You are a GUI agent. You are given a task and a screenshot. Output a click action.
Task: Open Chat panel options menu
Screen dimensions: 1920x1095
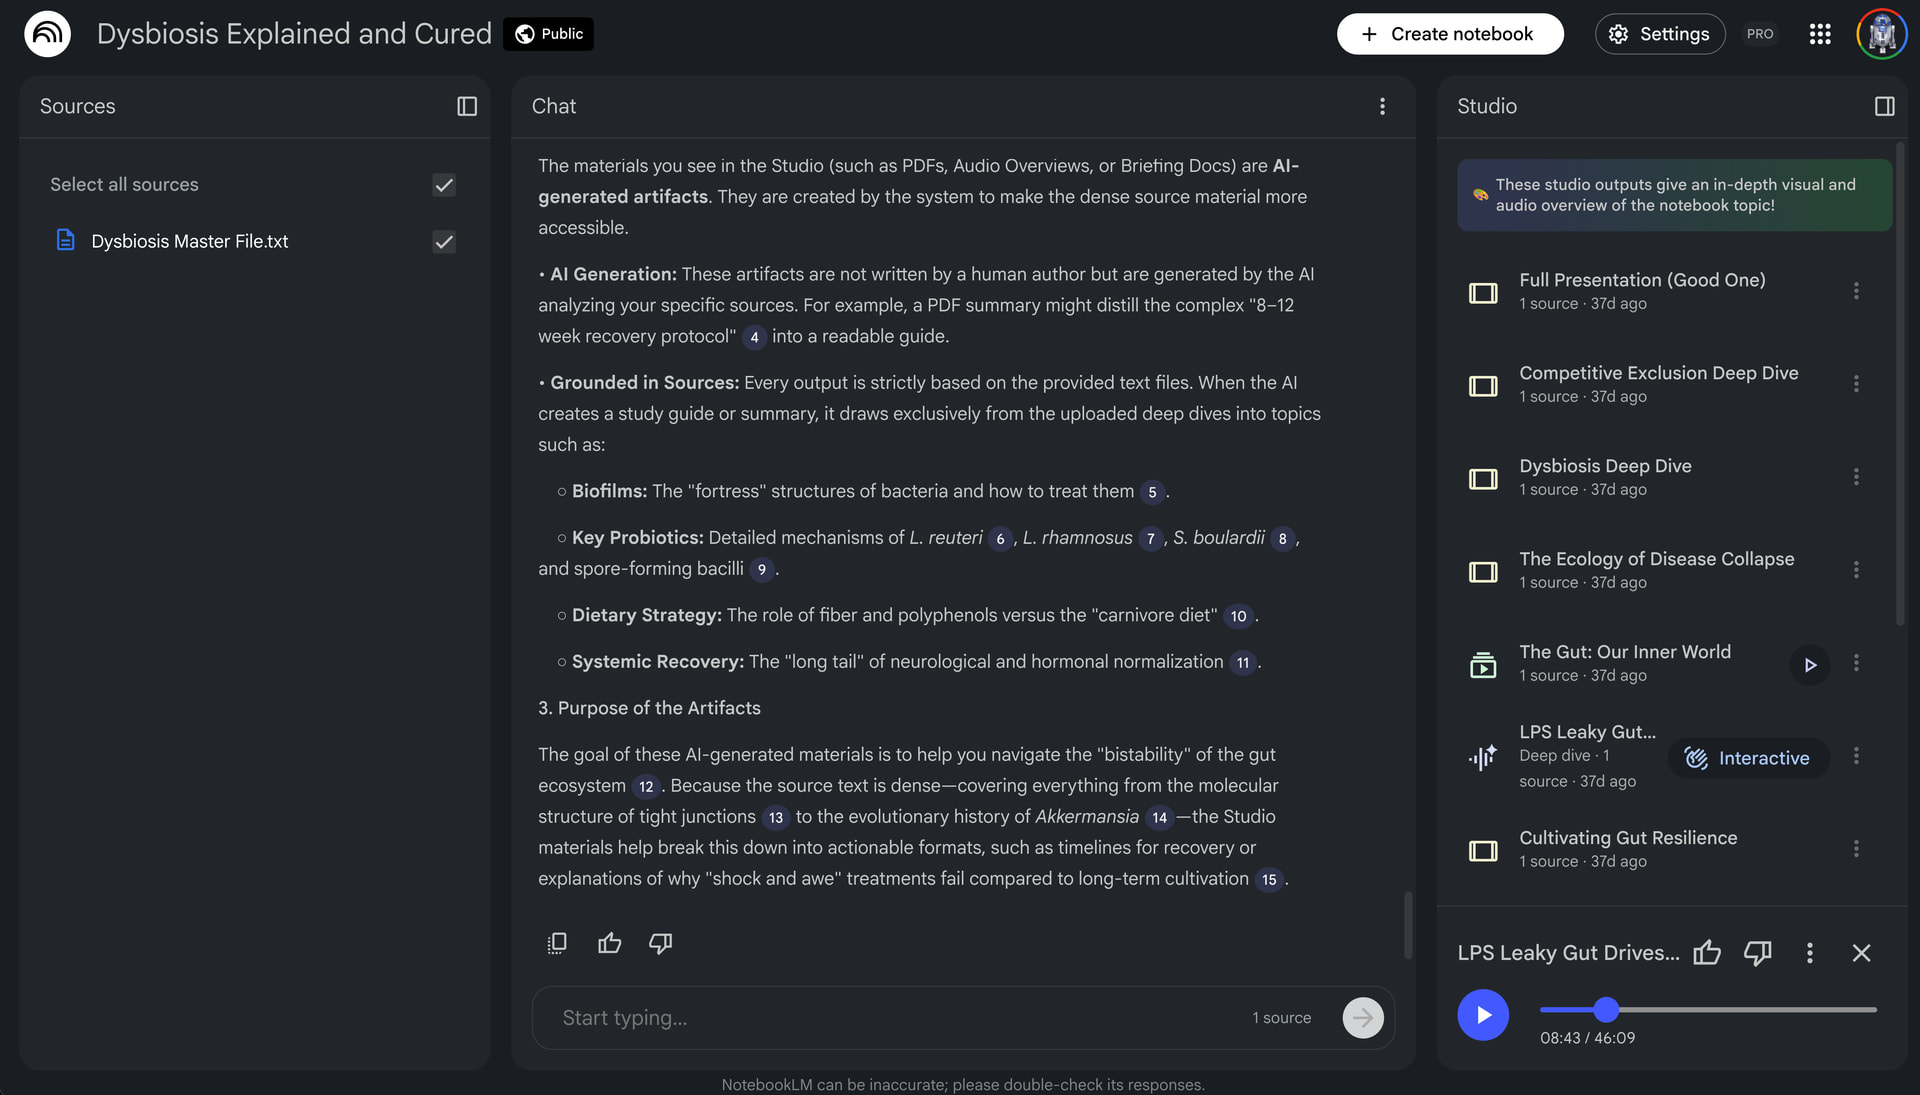(x=1382, y=106)
